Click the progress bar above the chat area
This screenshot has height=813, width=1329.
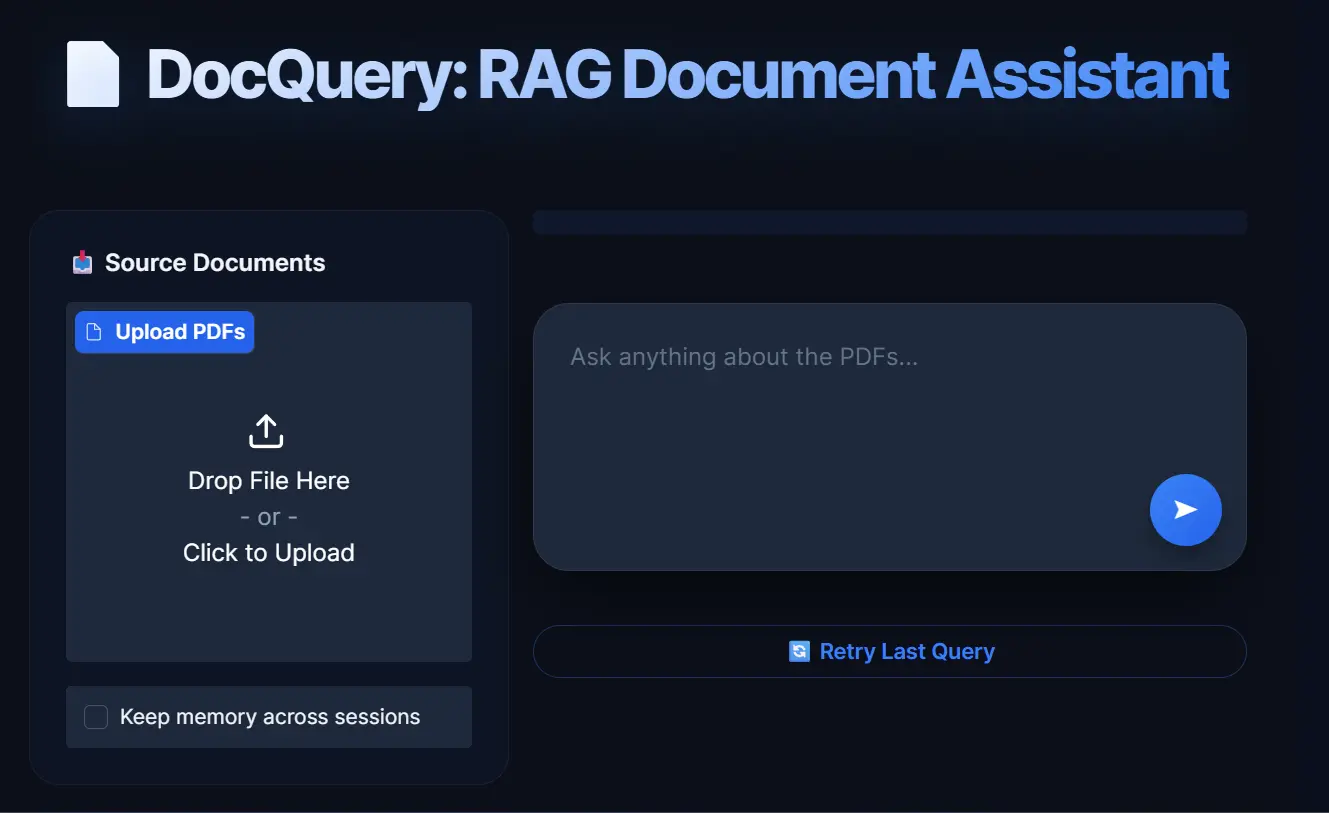coord(890,222)
